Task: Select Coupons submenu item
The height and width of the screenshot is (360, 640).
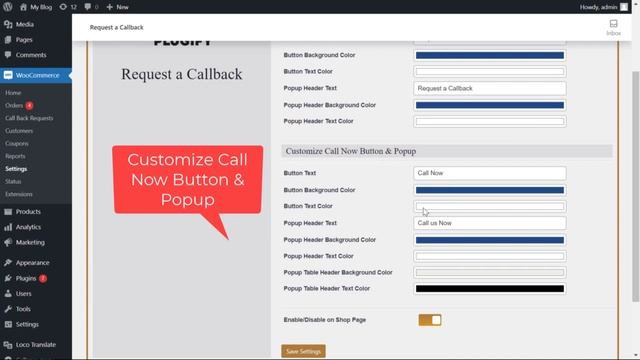Action: 17,143
